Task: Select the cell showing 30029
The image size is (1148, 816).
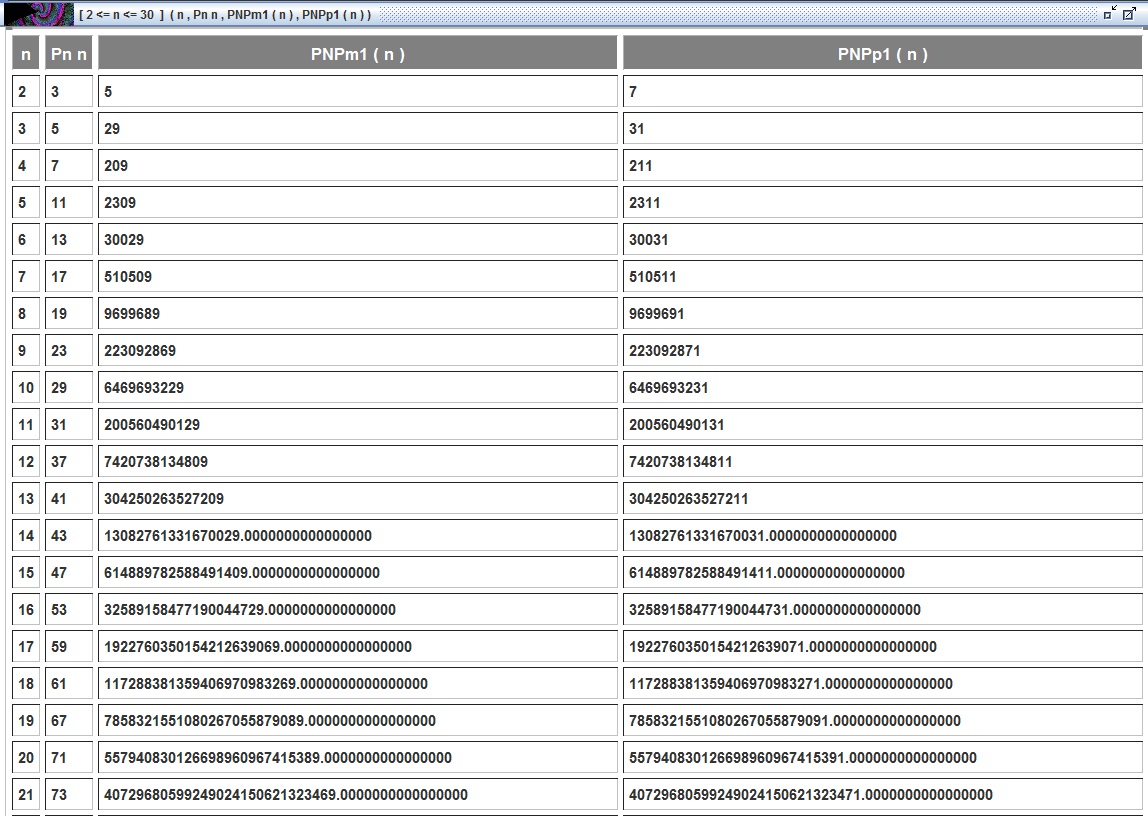Action: click(x=358, y=239)
